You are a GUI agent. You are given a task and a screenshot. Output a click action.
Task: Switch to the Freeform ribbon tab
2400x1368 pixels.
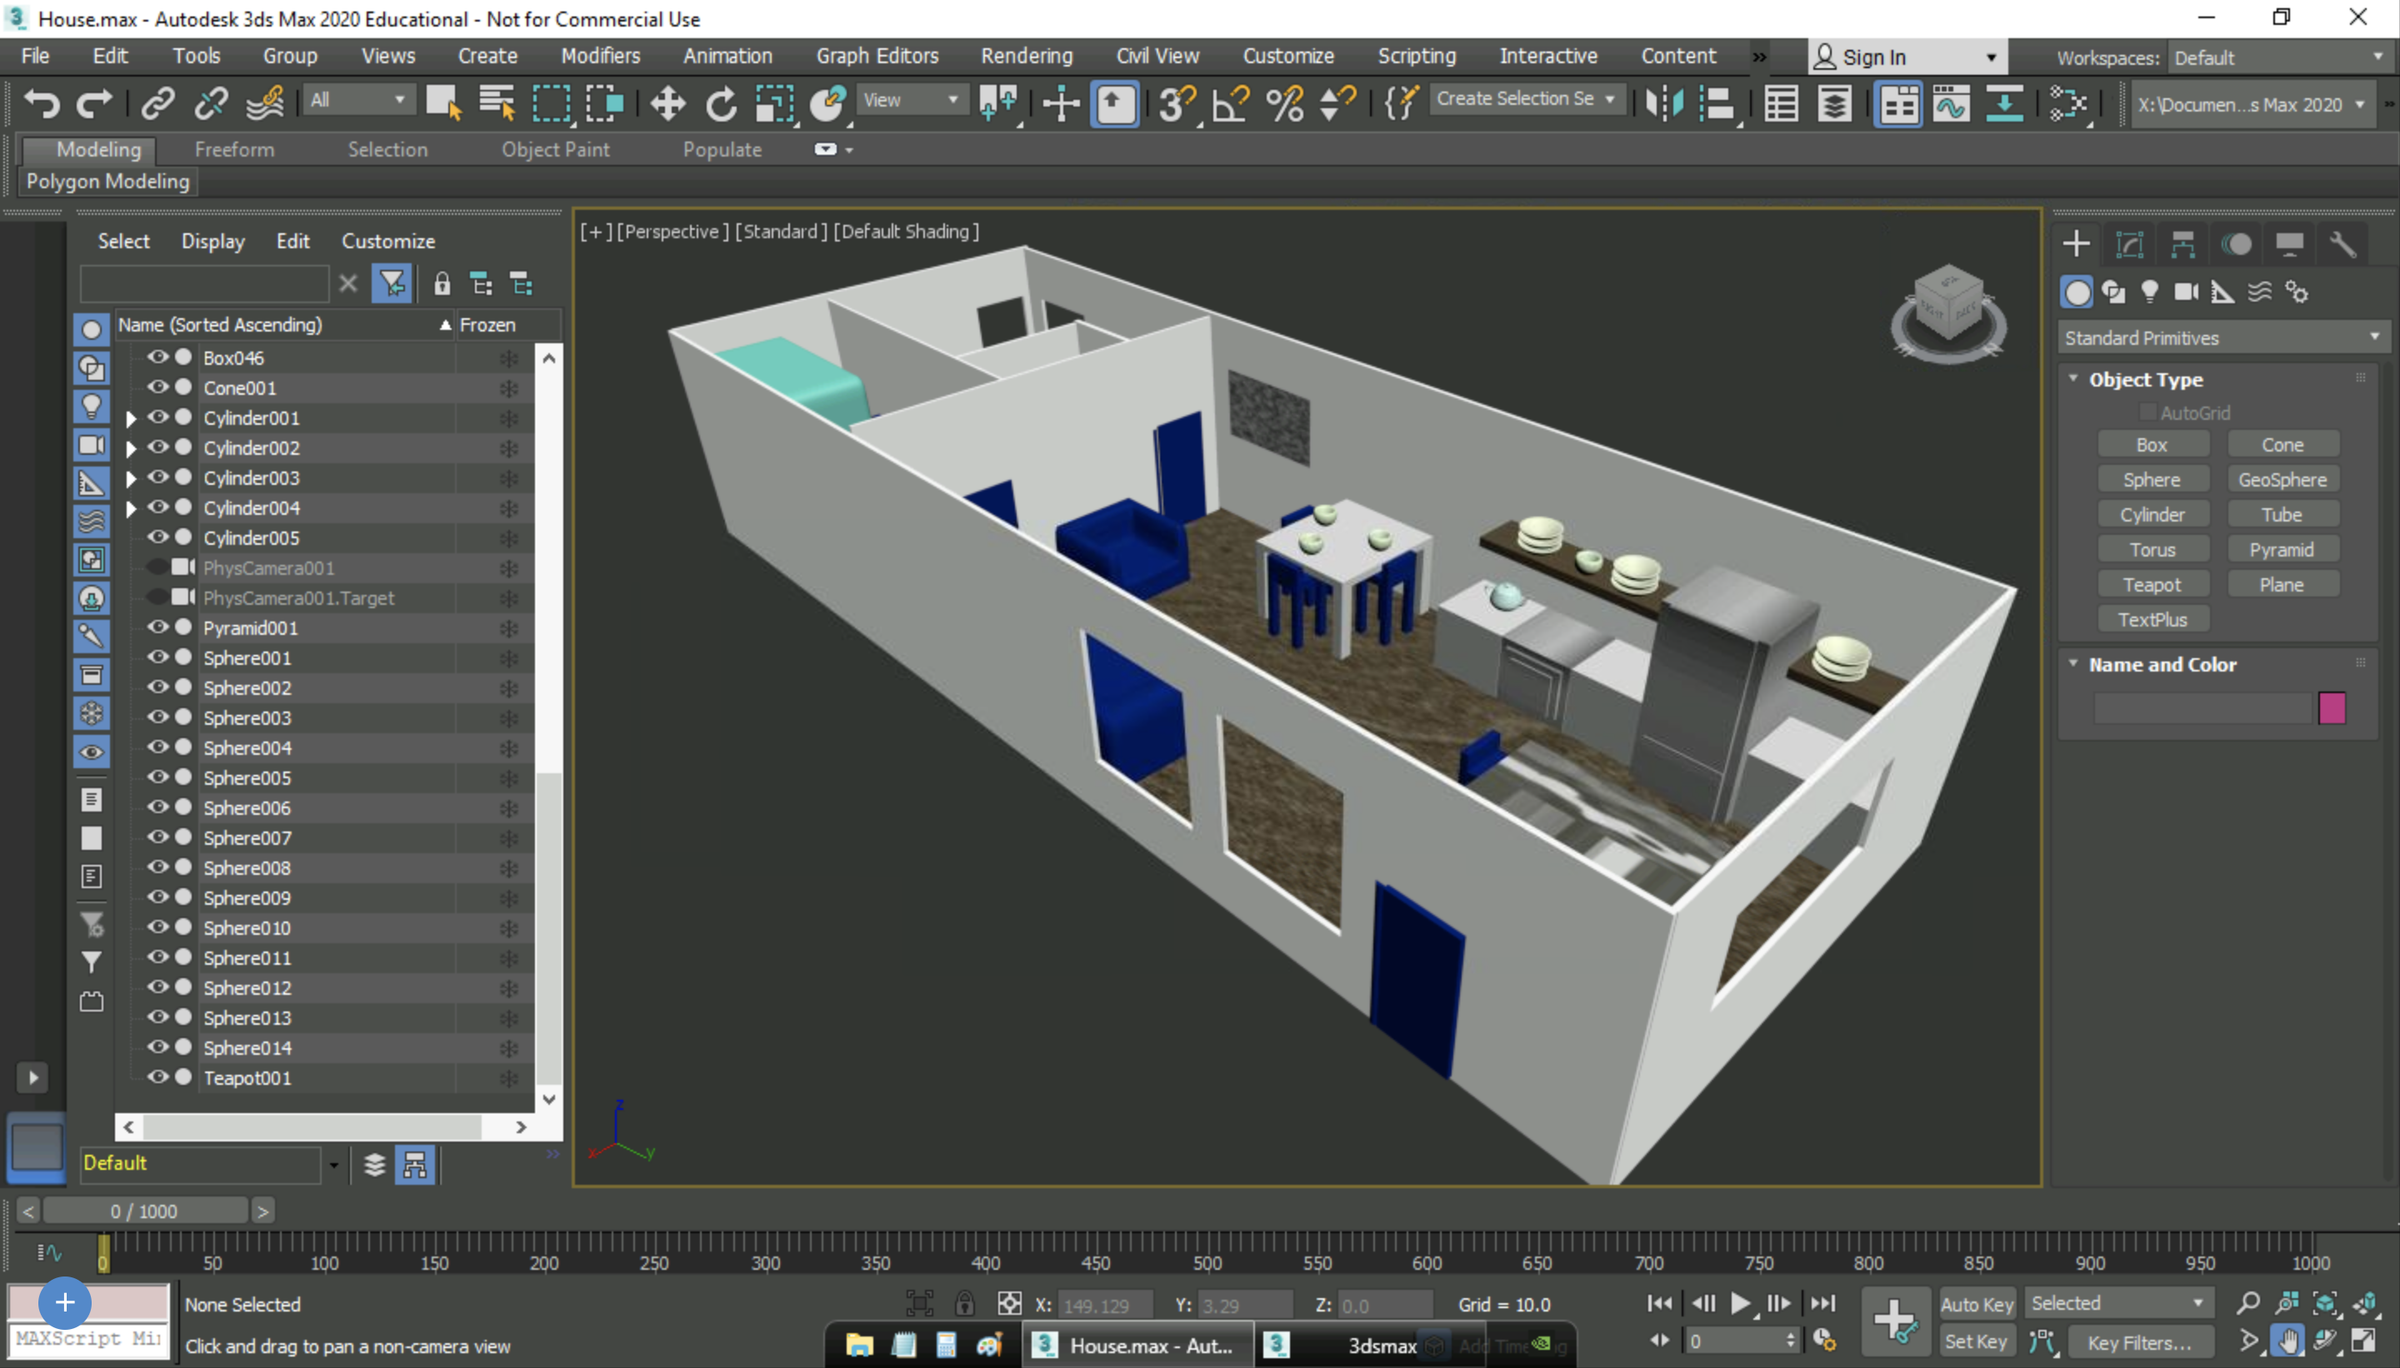click(234, 149)
